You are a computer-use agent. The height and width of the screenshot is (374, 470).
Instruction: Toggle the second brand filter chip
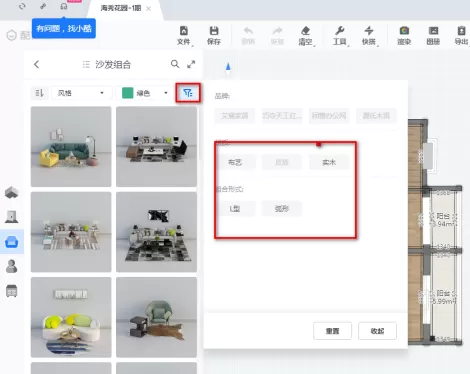click(282, 116)
